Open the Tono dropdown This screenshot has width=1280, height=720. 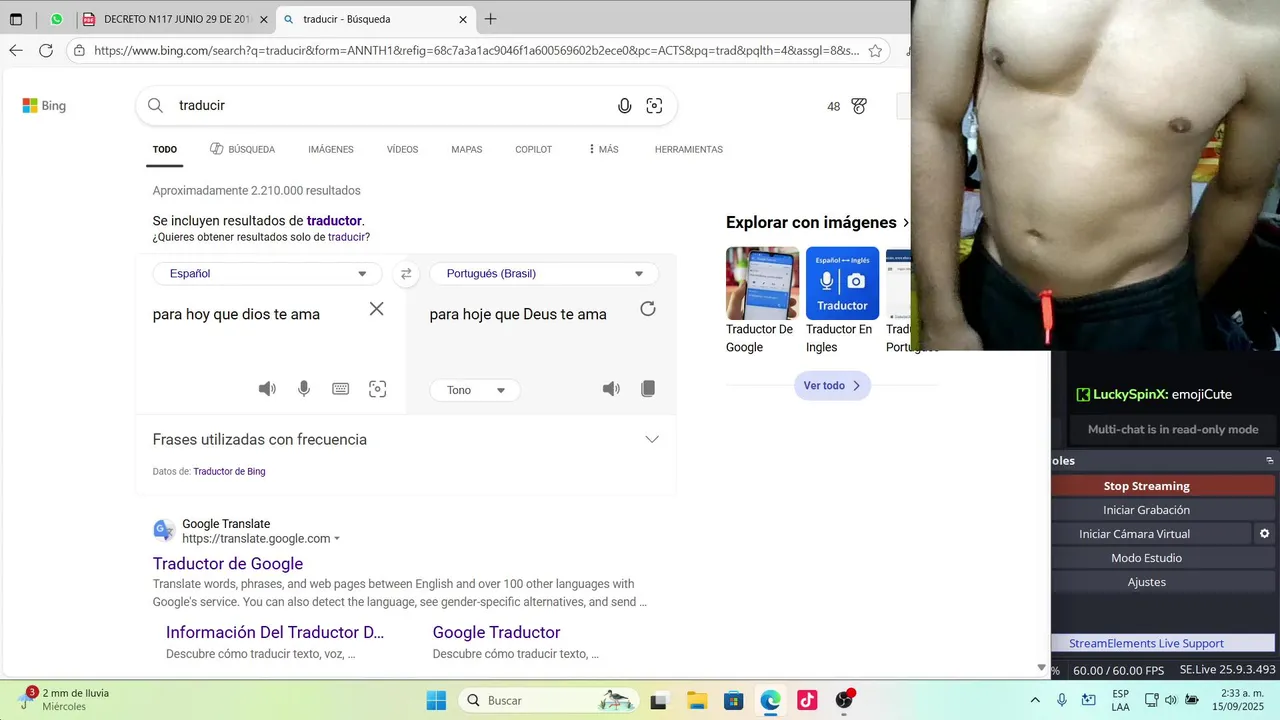coord(475,390)
